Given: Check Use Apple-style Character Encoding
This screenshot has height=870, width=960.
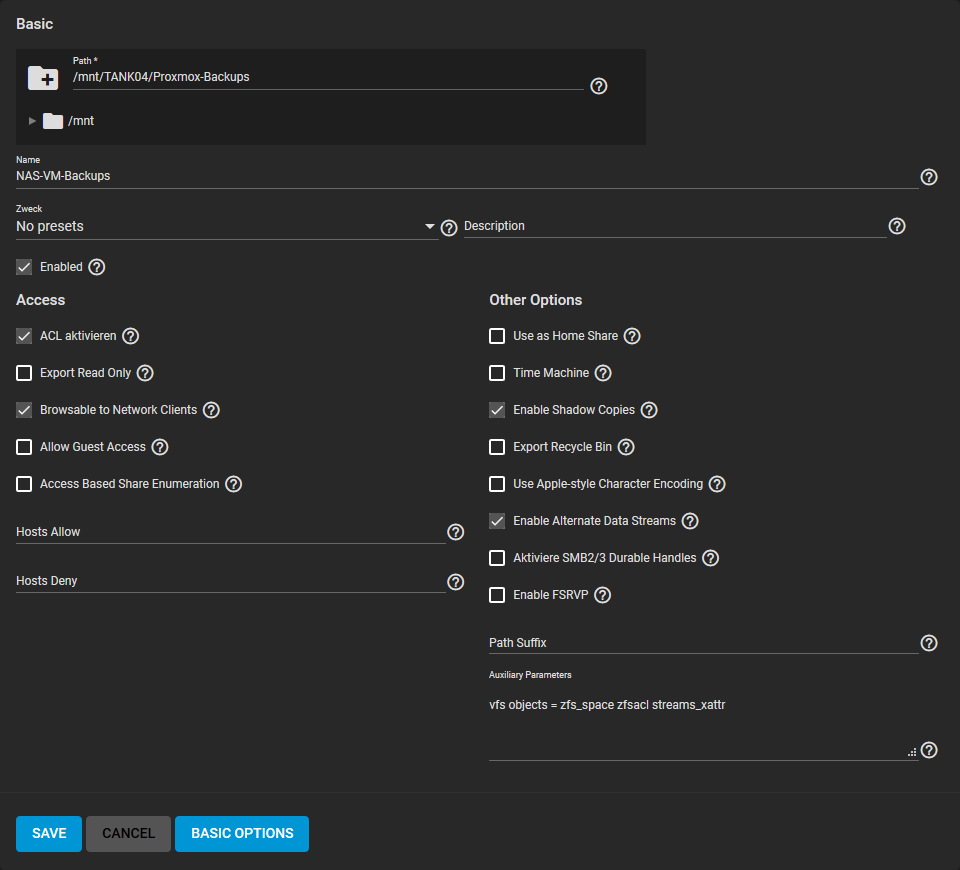Looking at the screenshot, I should 497,484.
